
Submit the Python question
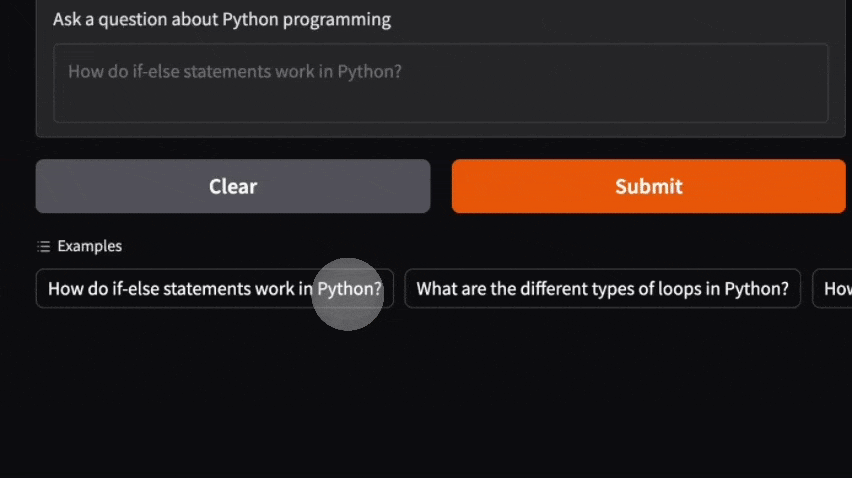648,186
